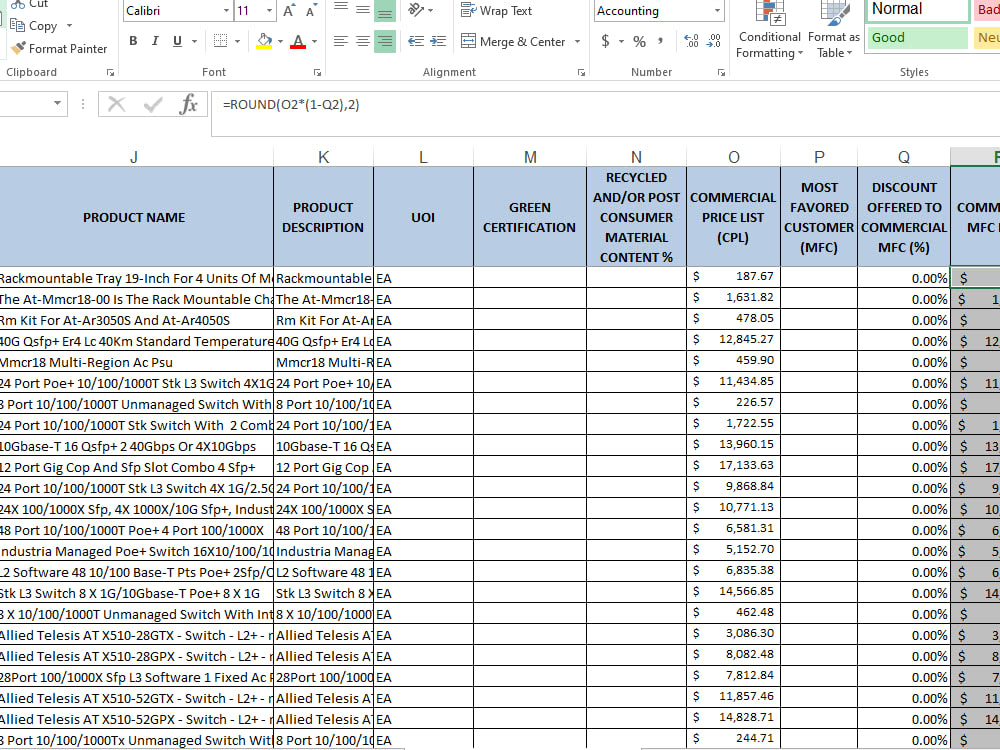Top align cell contents

tap(341, 10)
